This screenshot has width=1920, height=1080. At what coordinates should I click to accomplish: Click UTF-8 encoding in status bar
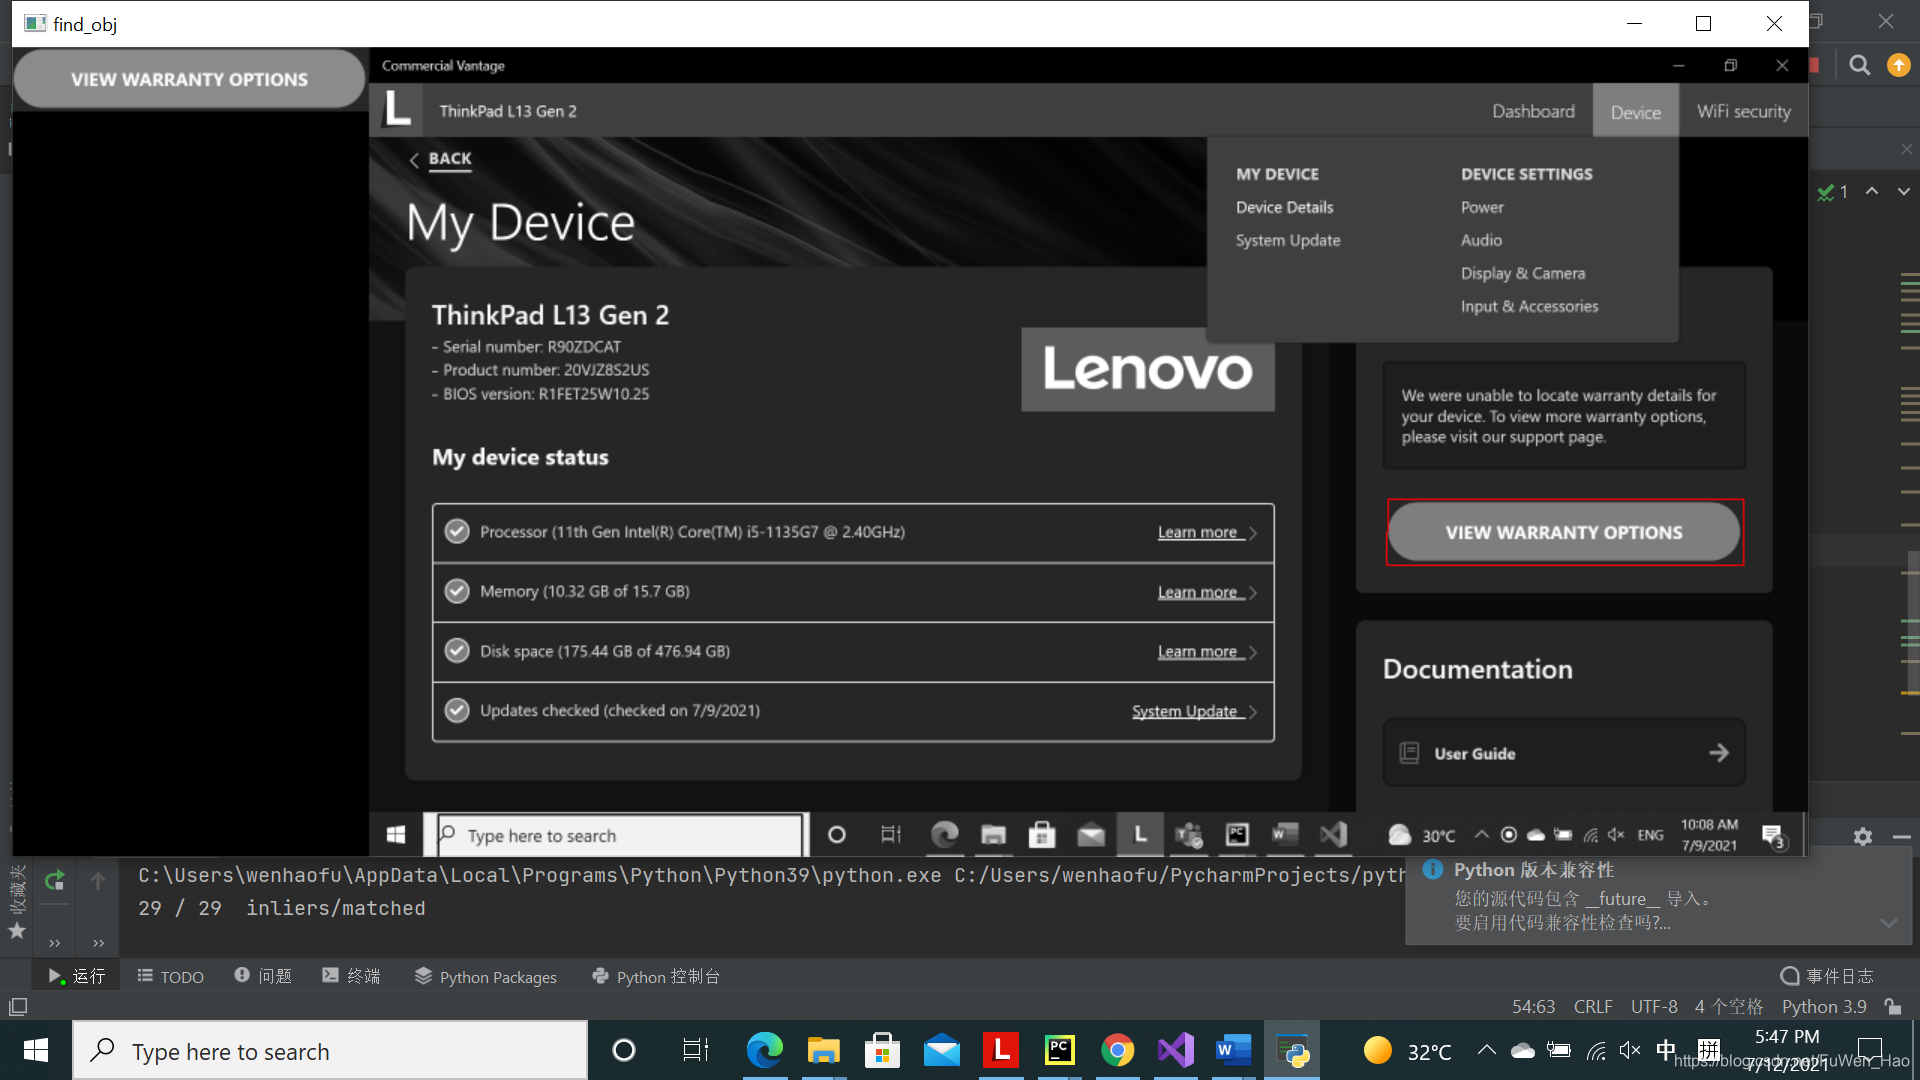tap(1654, 1006)
